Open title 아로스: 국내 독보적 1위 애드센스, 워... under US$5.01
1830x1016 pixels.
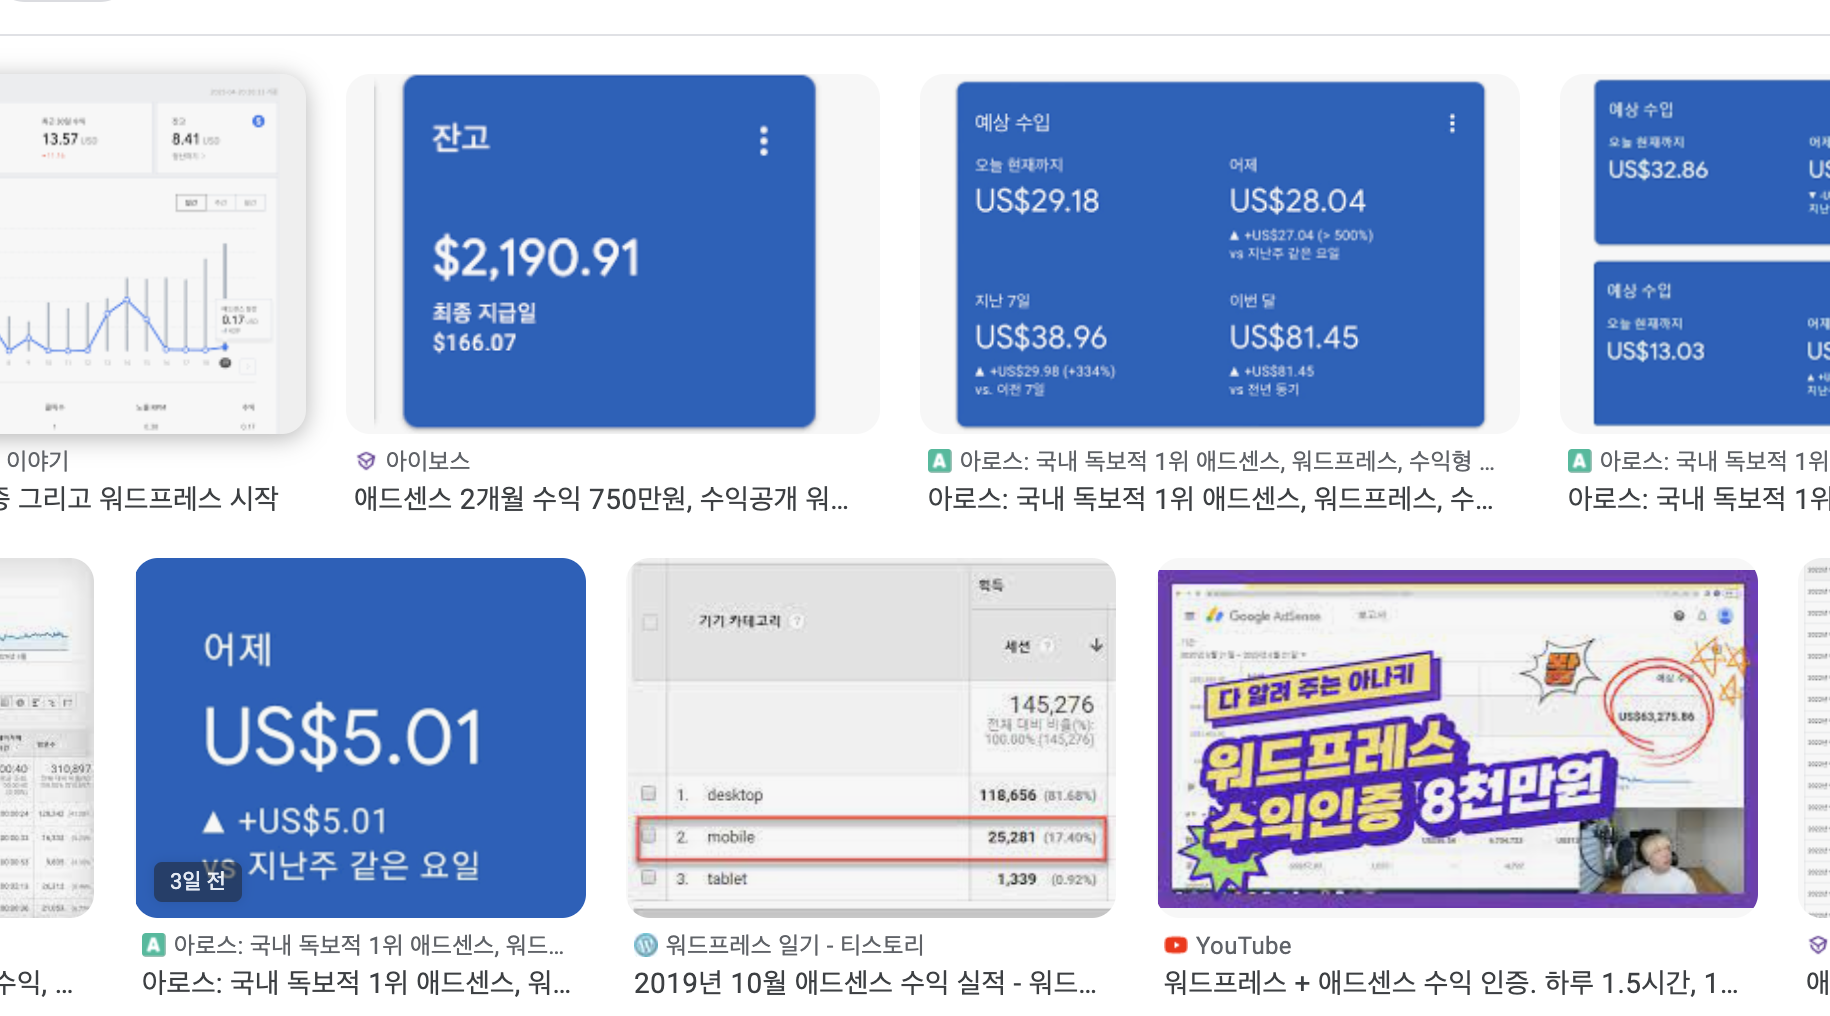356,983
